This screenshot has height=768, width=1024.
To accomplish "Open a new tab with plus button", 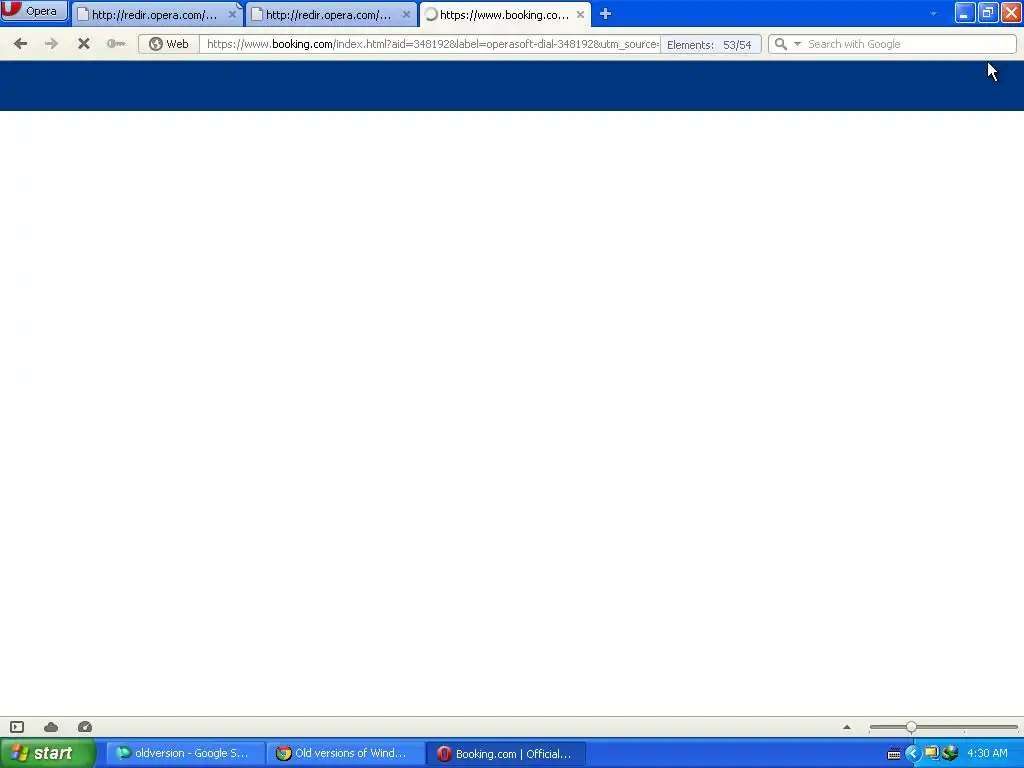I will [x=605, y=14].
